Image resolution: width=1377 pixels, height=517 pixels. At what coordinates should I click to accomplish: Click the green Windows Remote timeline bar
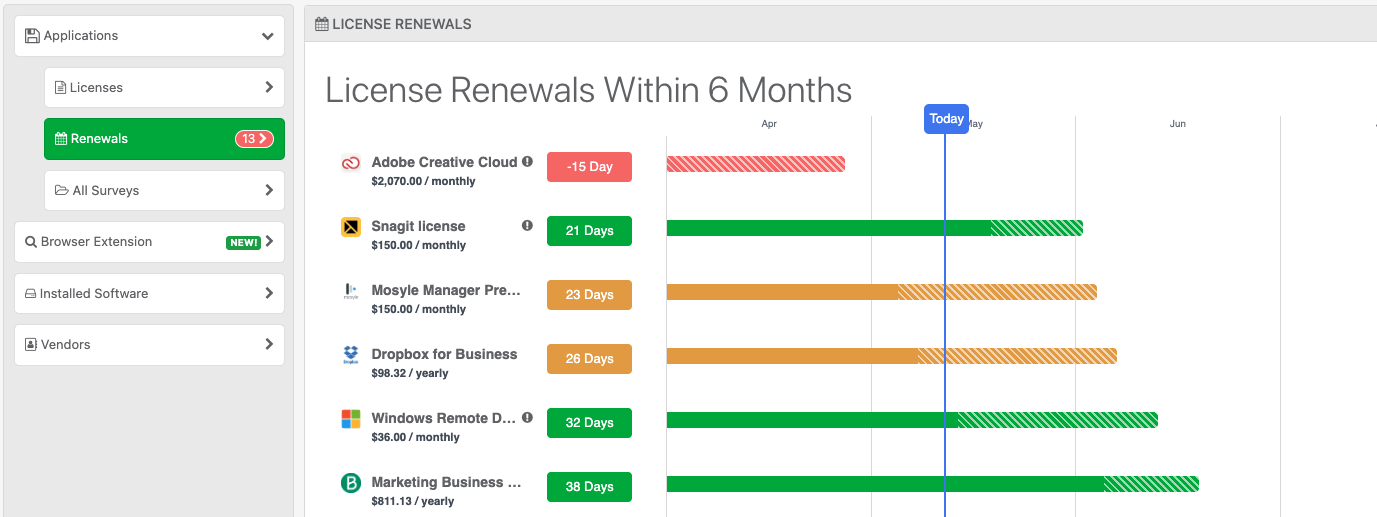[x=912, y=420]
